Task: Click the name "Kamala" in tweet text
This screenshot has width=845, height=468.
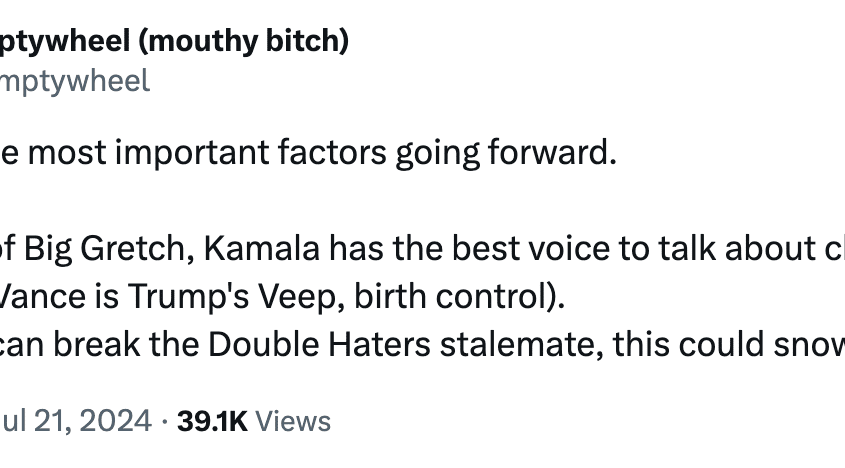Action: click(x=261, y=249)
